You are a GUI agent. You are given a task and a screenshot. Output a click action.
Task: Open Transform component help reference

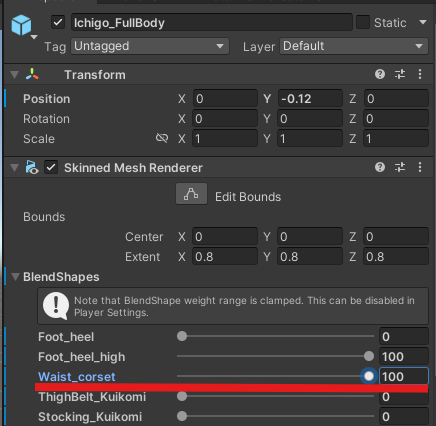point(380,74)
